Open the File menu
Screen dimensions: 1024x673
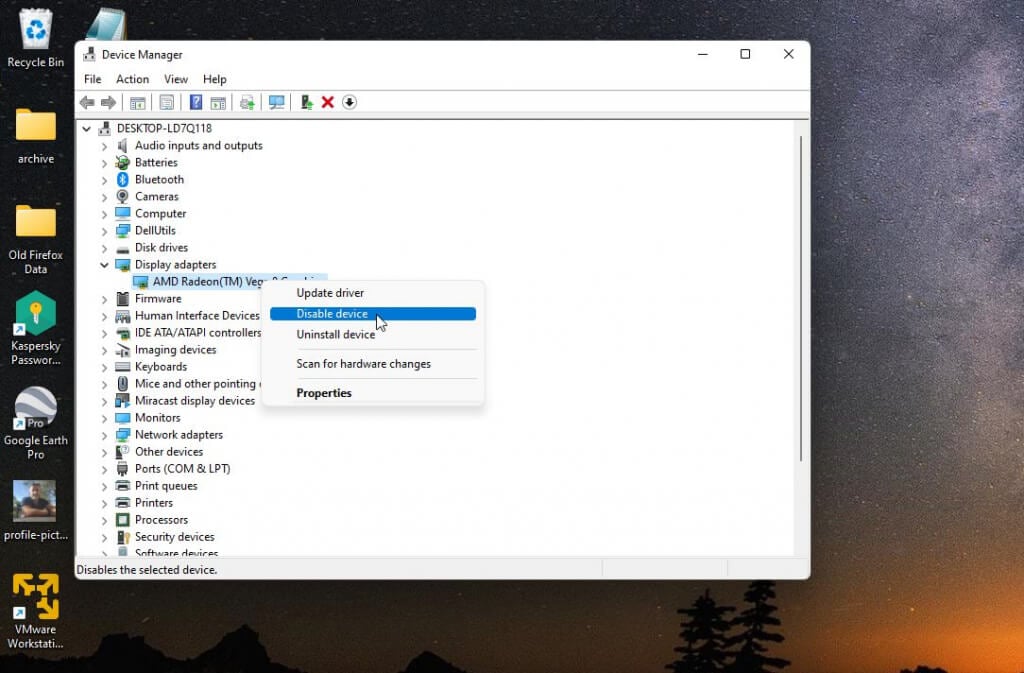(x=93, y=79)
